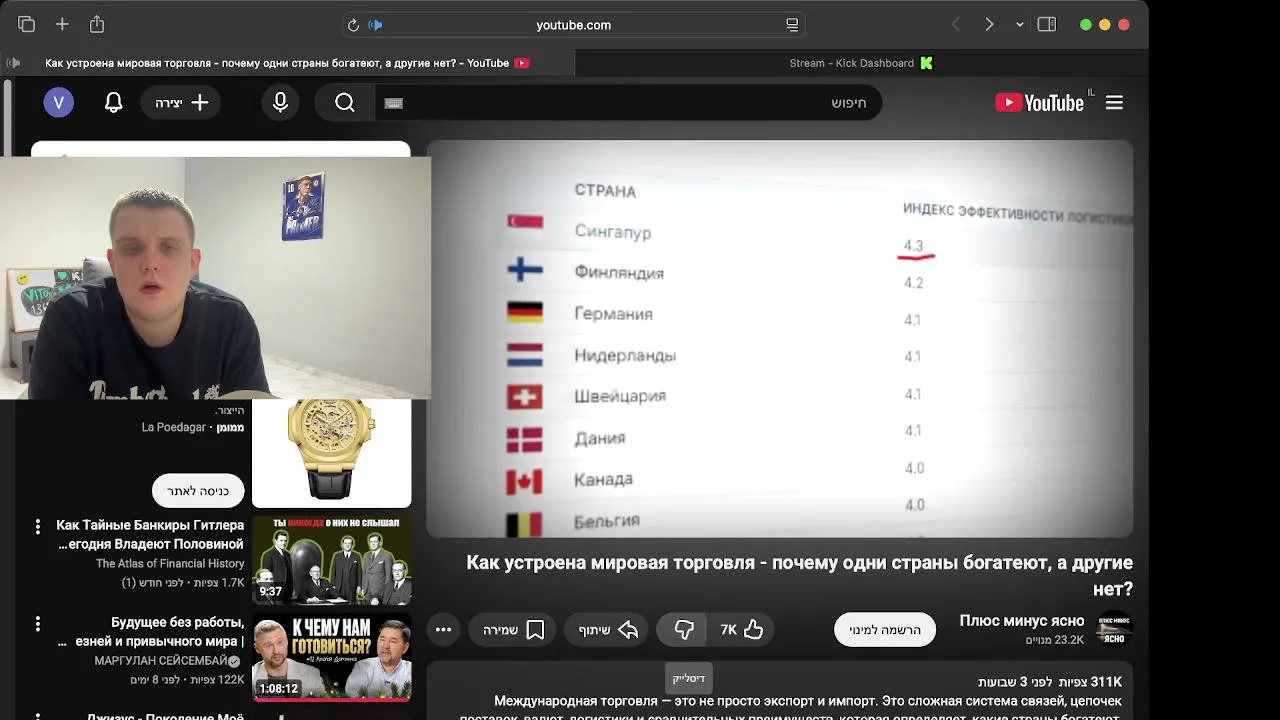Toggle the Safari sidebar

click(1047, 25)
